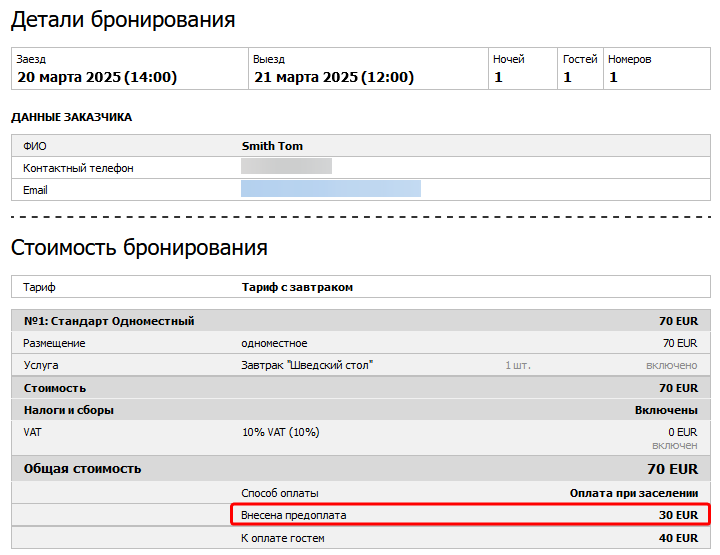The height and width of the screenshot is (555, 720).
Task: Click the 'включено' service status
Action: coord(672,365)
